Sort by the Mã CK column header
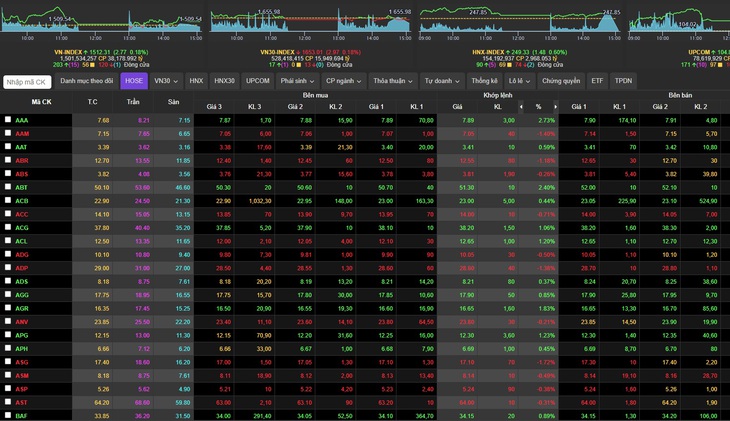 [x=41, y=102]
